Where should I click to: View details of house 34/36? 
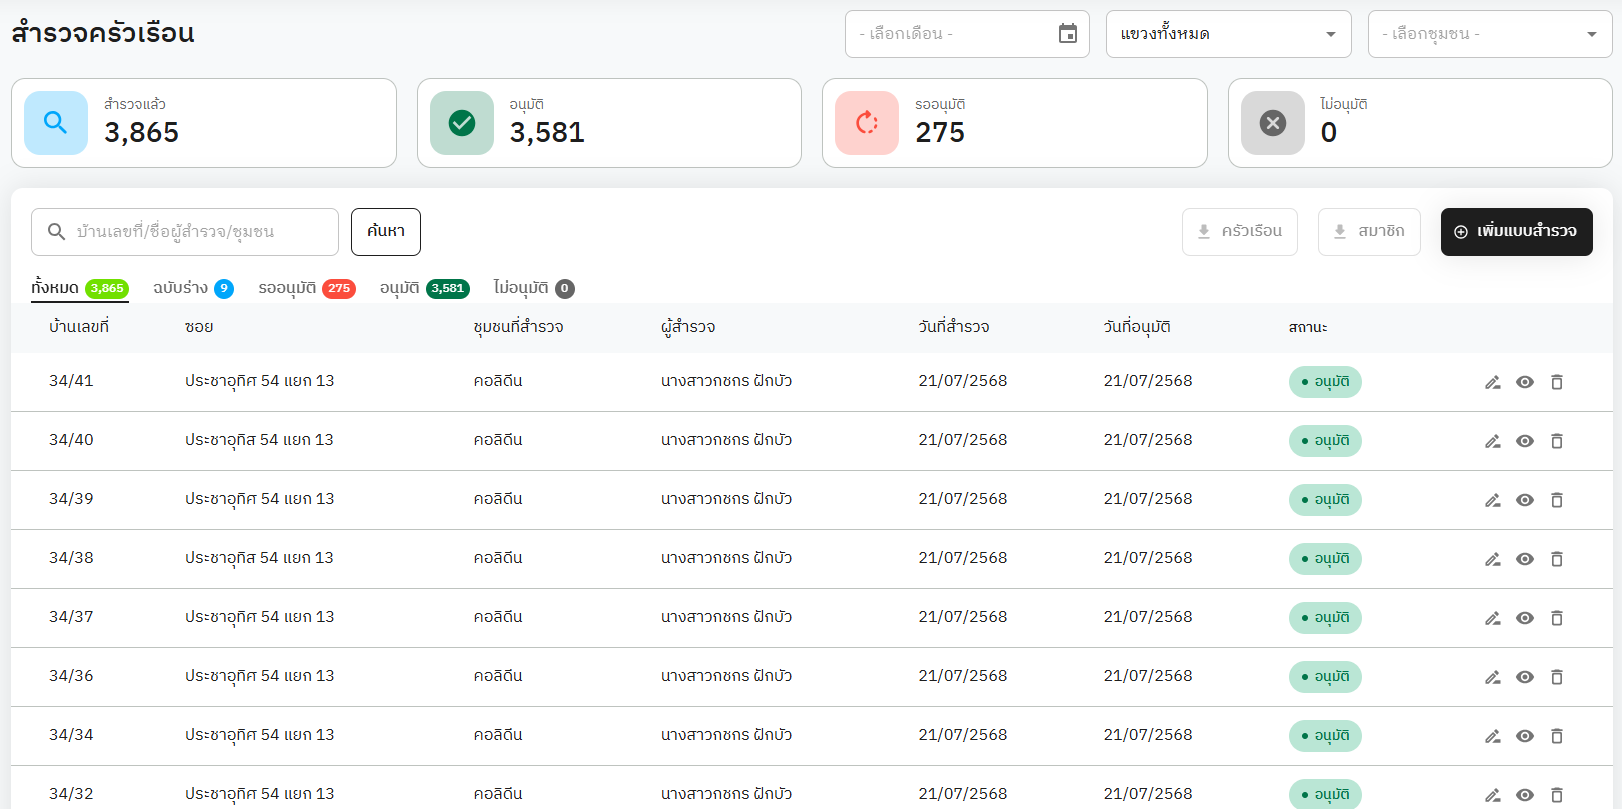tap(1525, 677)
